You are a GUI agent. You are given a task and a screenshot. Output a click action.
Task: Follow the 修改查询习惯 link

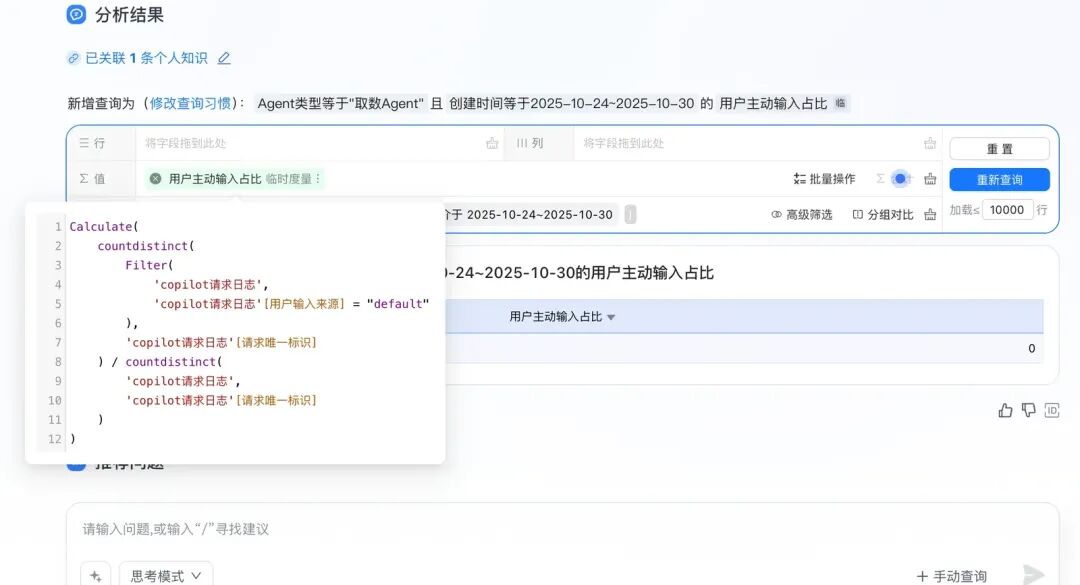click(x=190, y=103)
